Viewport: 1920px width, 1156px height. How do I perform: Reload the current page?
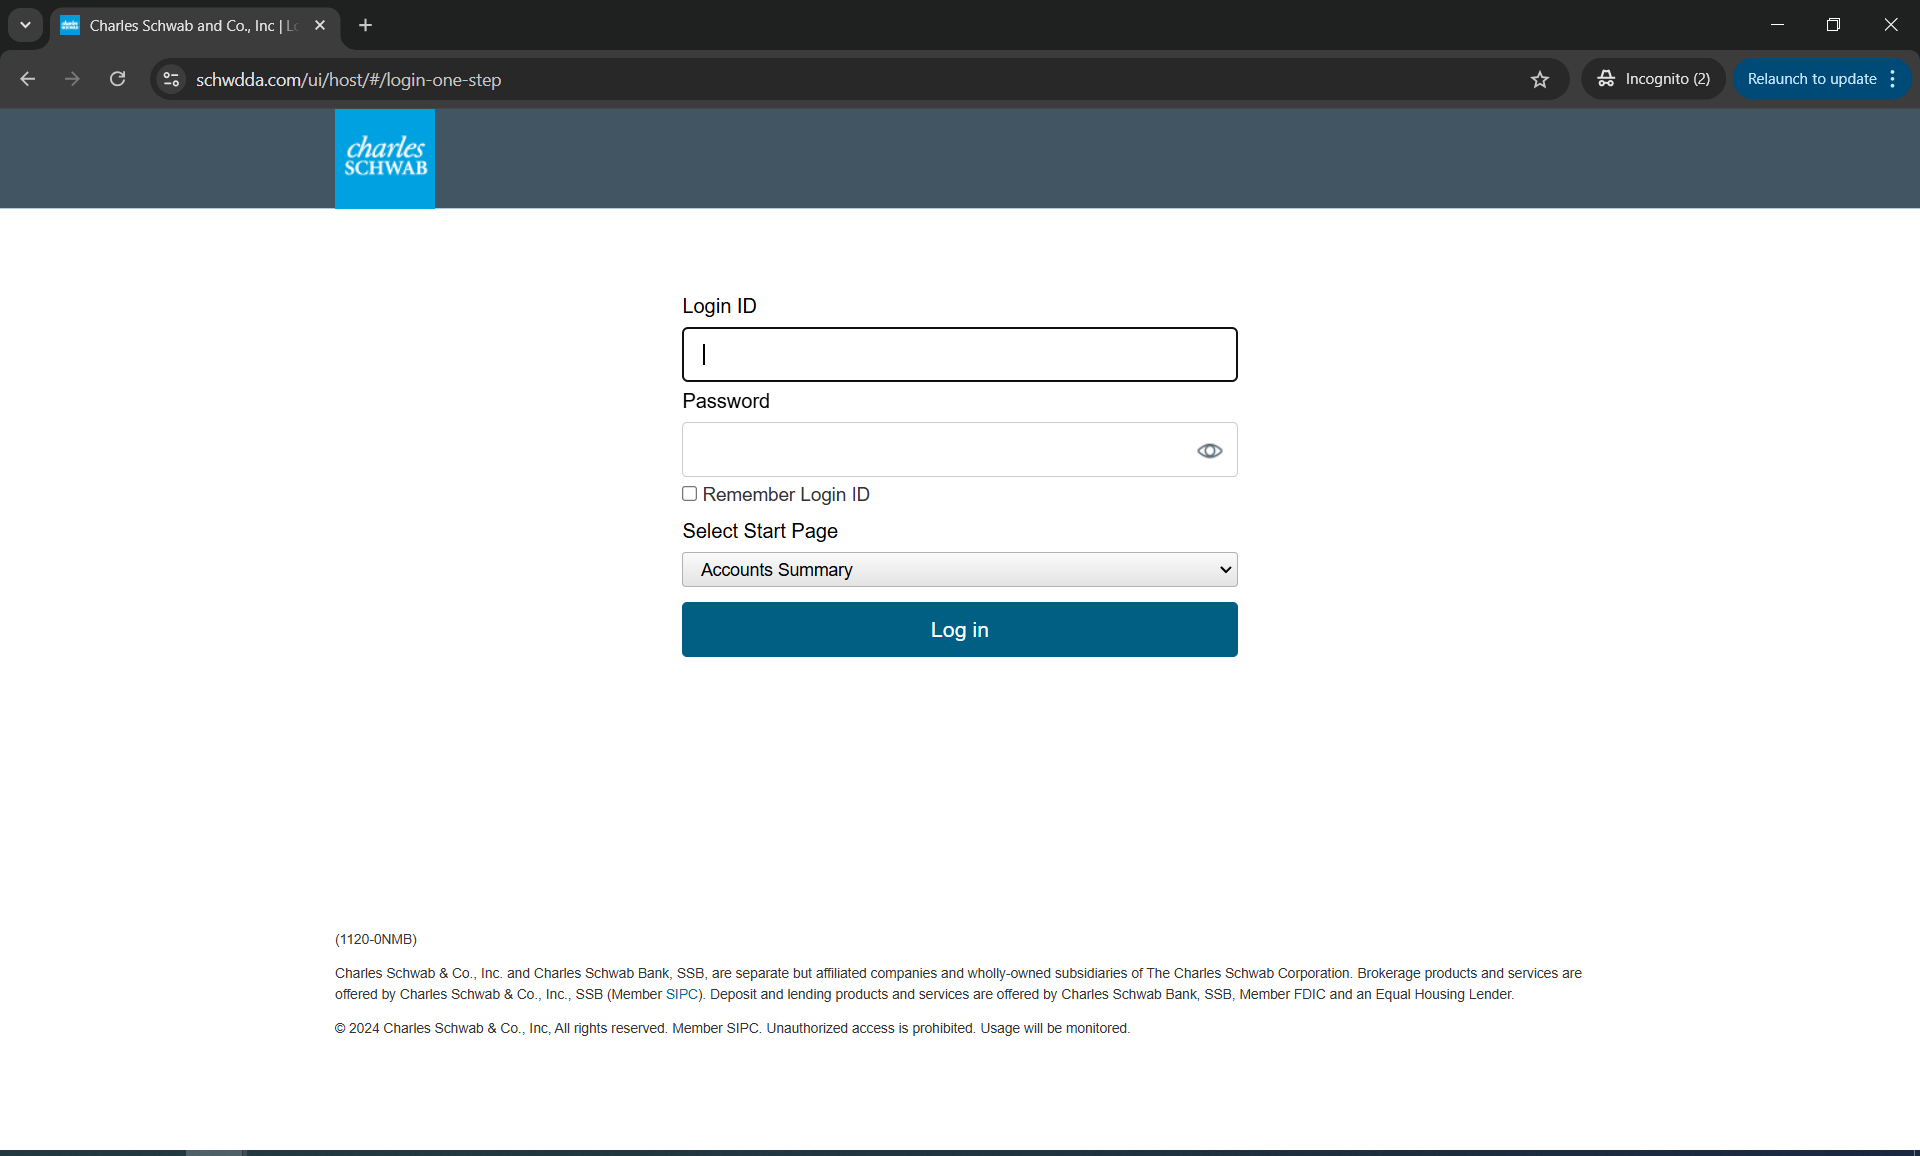click(x=117, y=79)
